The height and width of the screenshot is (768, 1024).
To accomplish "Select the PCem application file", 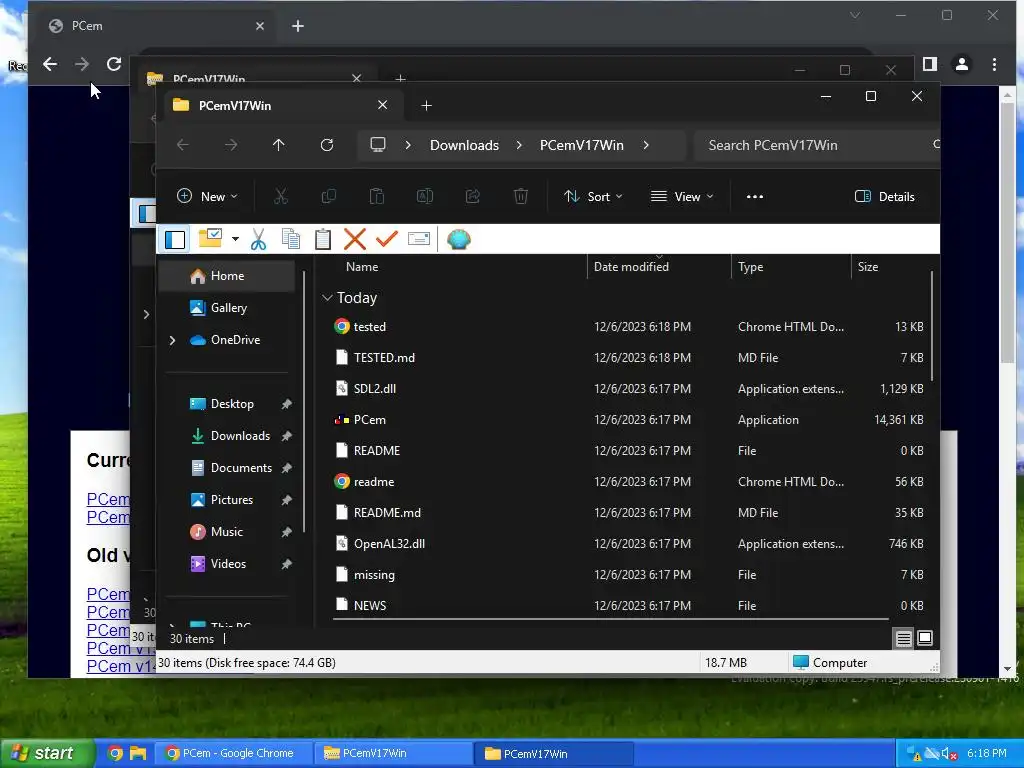I will 630,419.
